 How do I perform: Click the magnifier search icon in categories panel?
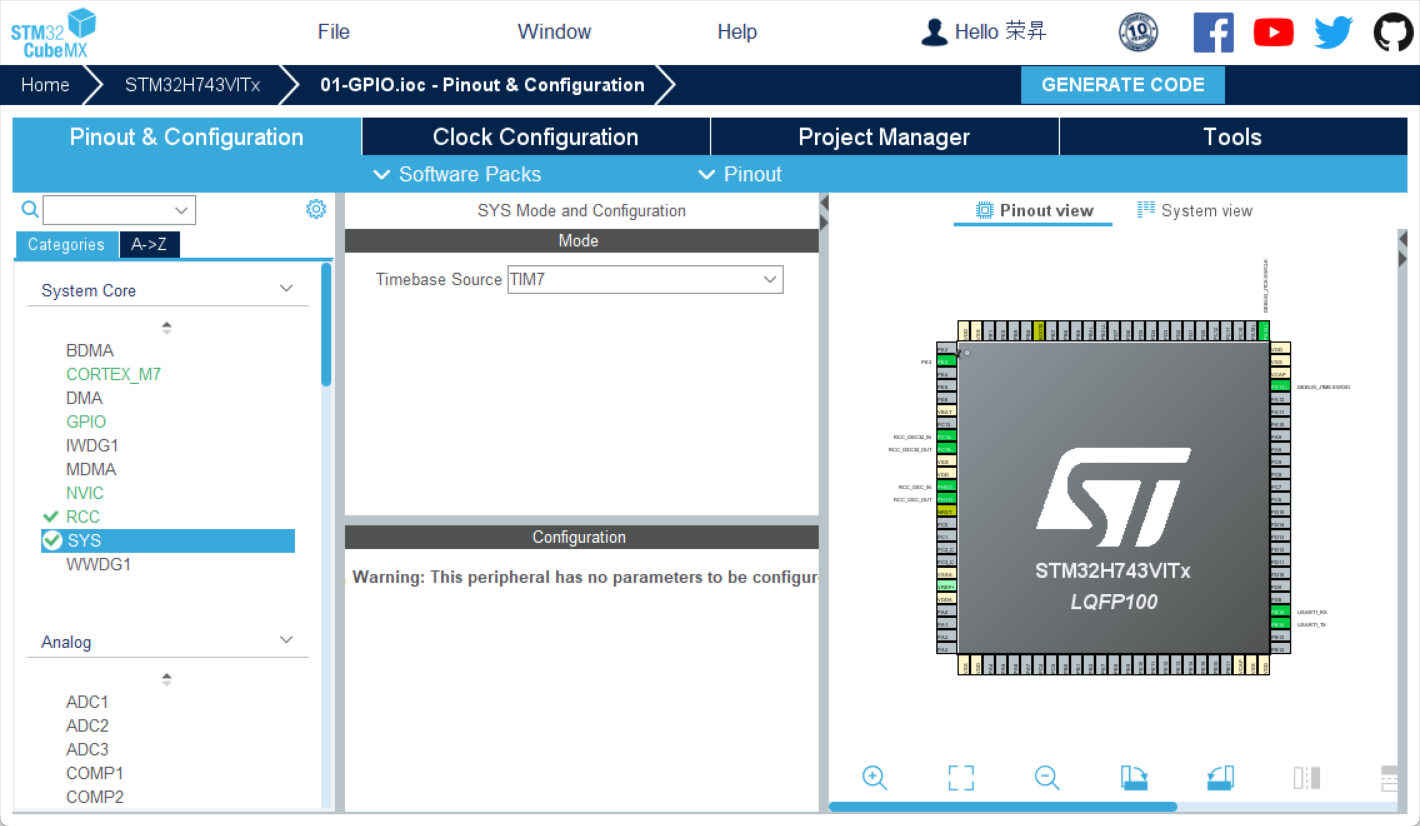coord(30,209)
